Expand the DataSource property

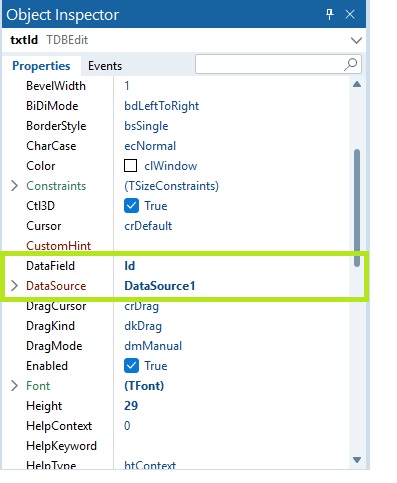tap(14, 286)
